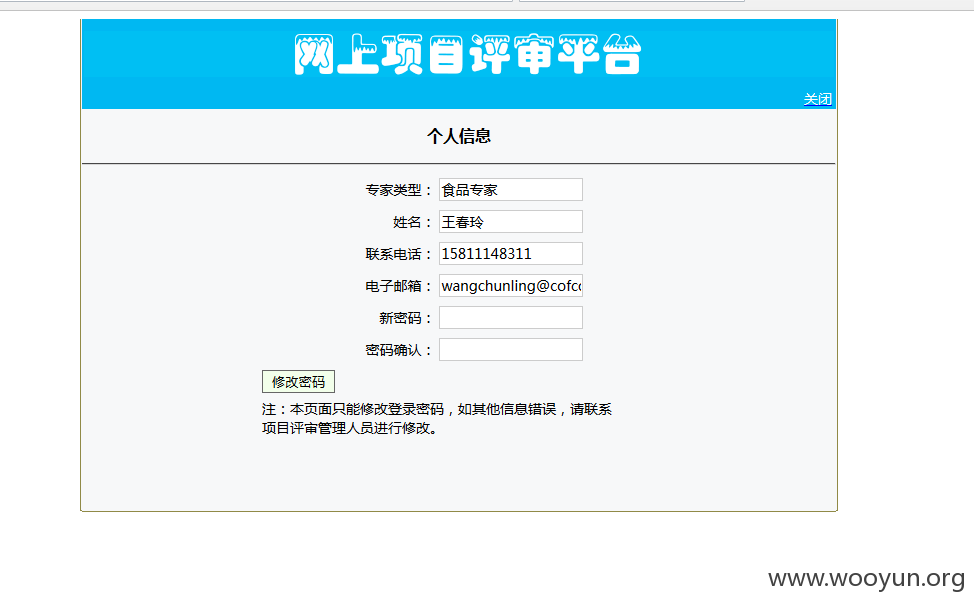
Task: Click the note beginning 注：本页面只能修改登录密码
Action: click(x=437, y=419)
